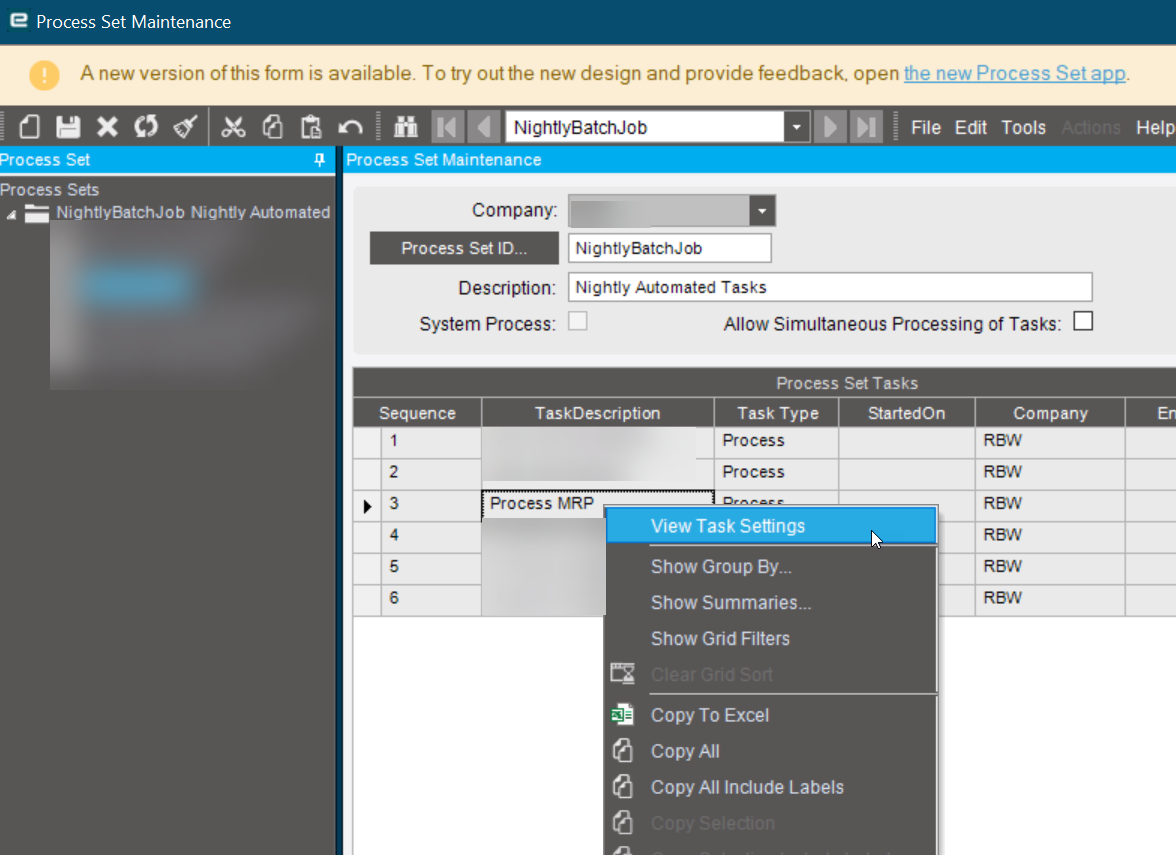The width and height of the screenshot is (1176, 855).
Task: Choose View Task Settings from the context menu
Action: [771, 526]
